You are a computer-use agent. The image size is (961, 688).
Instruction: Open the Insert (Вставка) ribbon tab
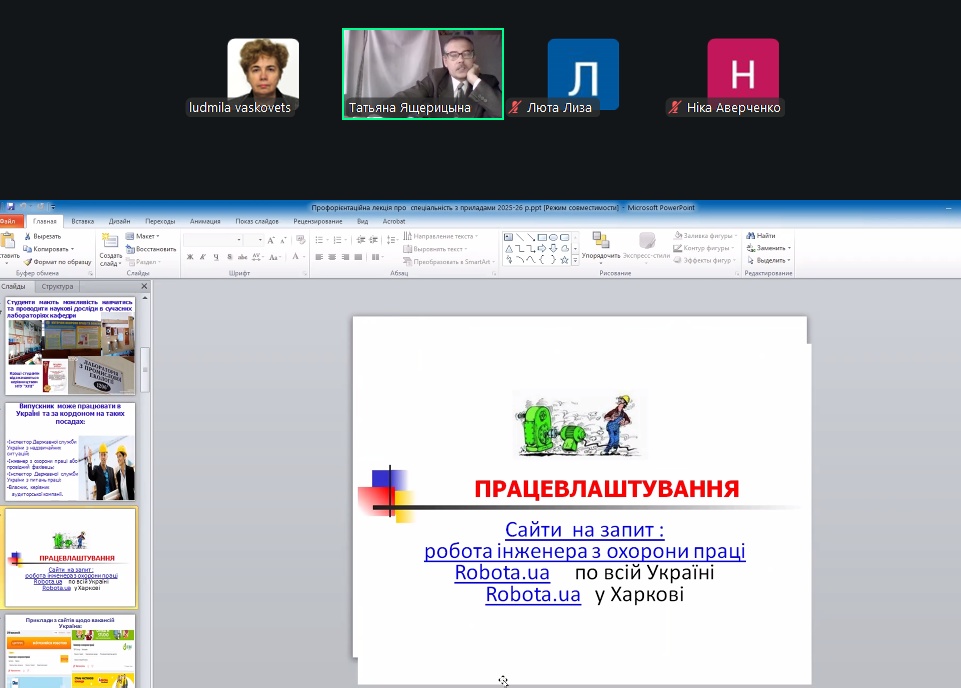[83, 221]
